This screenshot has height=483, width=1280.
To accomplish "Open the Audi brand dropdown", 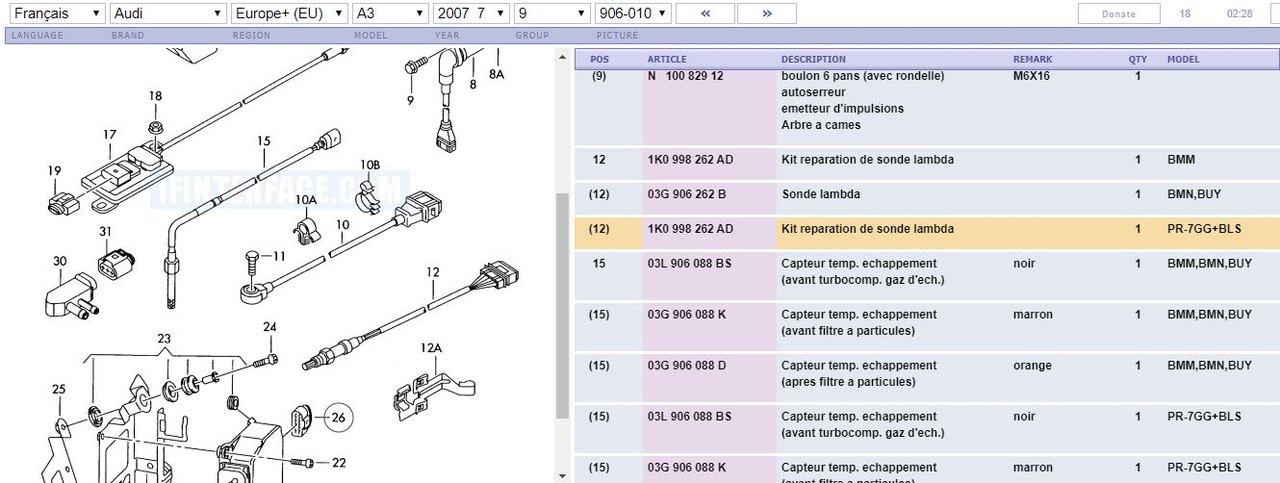I will point(167,14).
